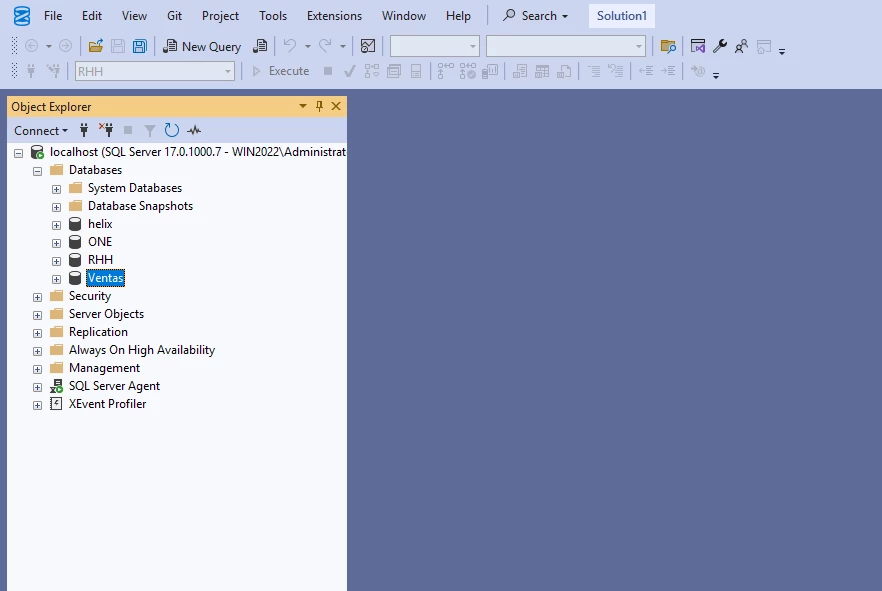Screen dimensions: 882x591
Task: Click the query icon right of New Query
Action: pyautogui.click(x=260, y=46)
